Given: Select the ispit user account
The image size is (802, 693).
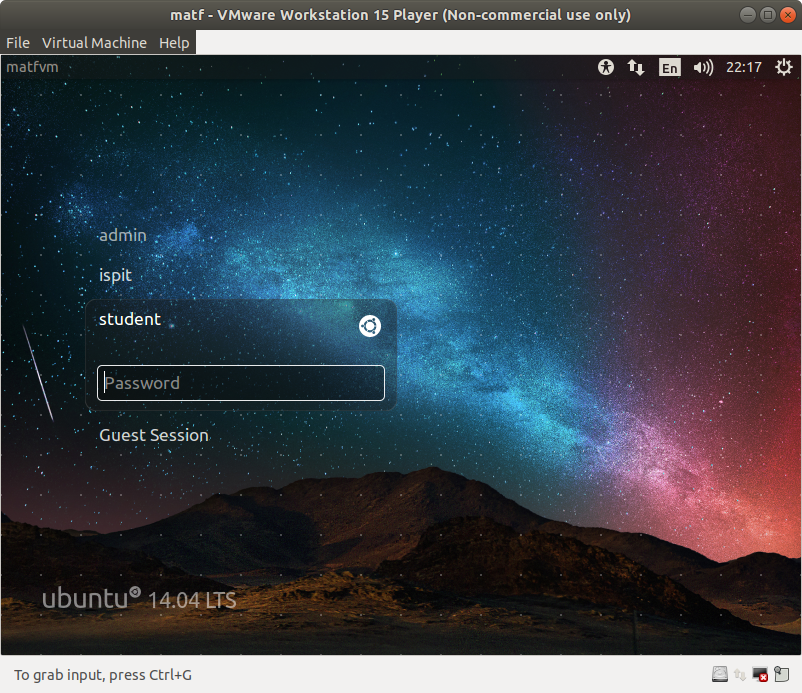Looking at the screenshot, I should tap(115, 275).
